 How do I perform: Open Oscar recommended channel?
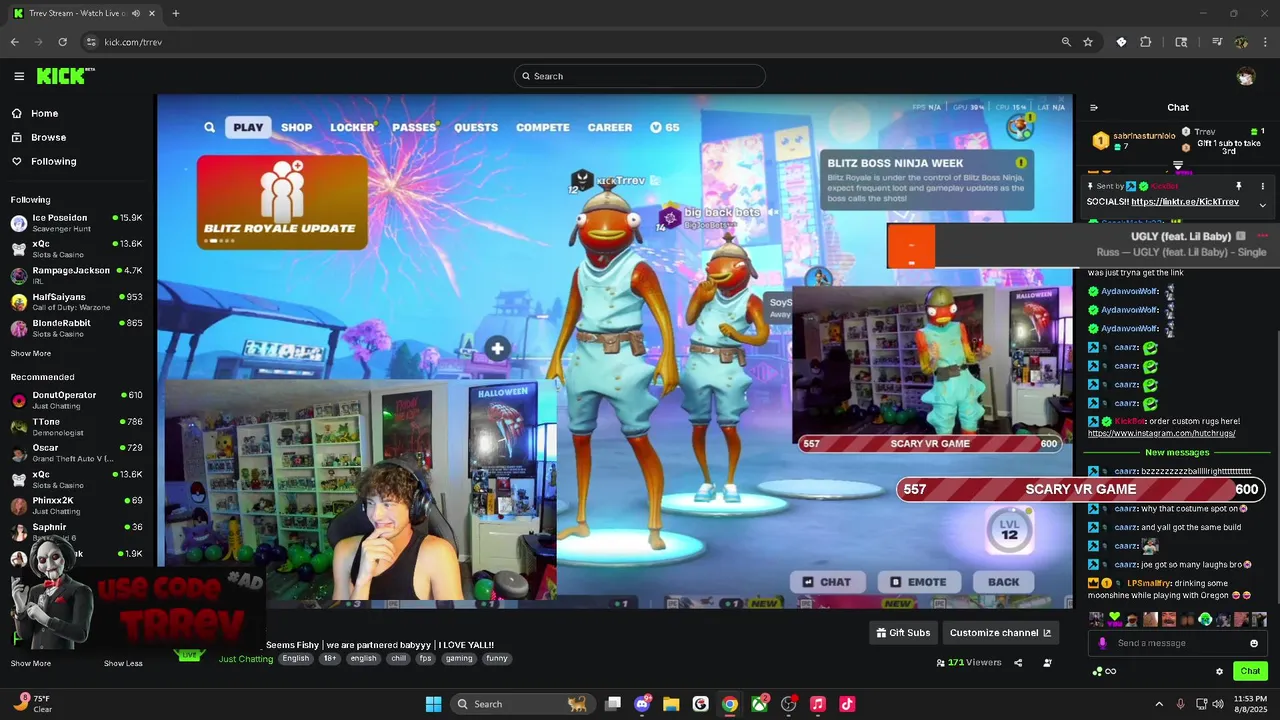pos(77,453)
